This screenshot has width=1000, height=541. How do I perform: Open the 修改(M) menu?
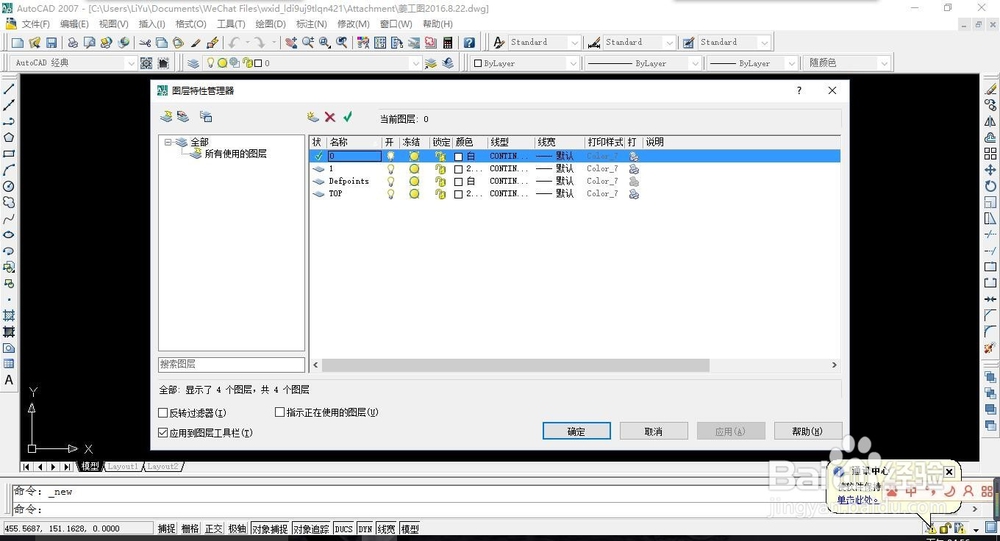[x=353, y=24]
